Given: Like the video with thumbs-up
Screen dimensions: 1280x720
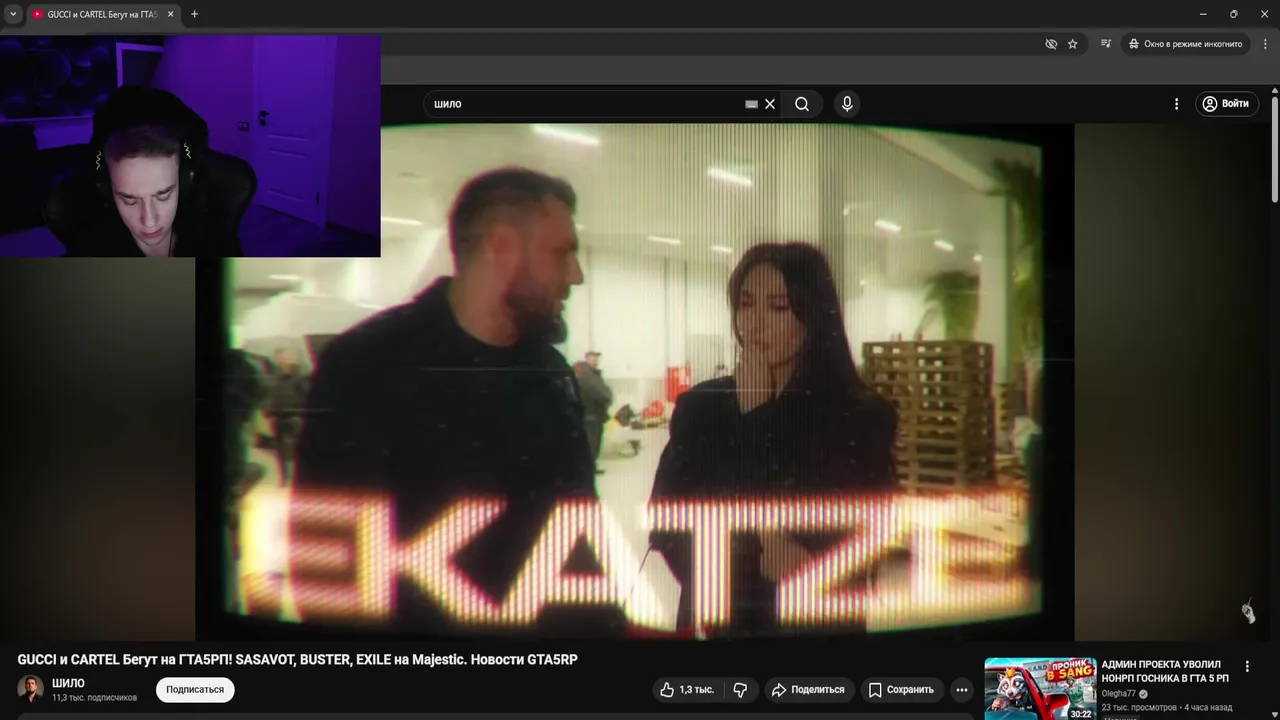Looking at the screenshot, I should (x=686, y=690).
